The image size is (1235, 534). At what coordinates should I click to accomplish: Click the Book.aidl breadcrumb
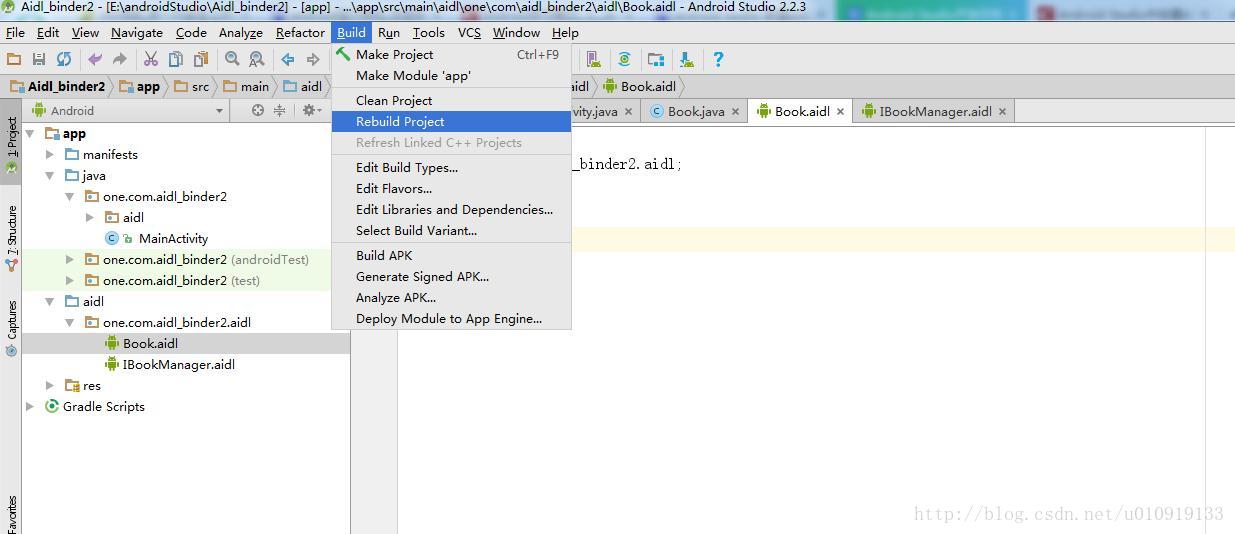pyautogui.click(x=640, y=86)
